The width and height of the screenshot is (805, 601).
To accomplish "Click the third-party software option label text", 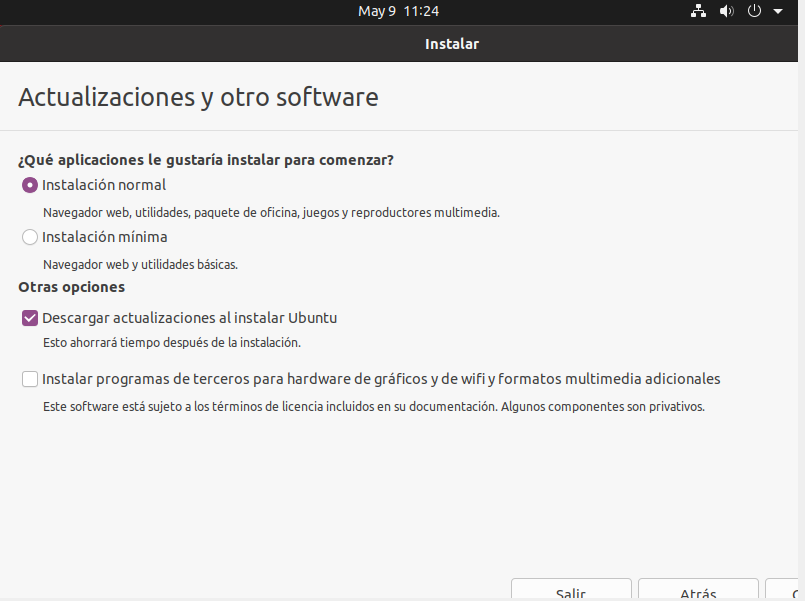I will pos(381,379).
